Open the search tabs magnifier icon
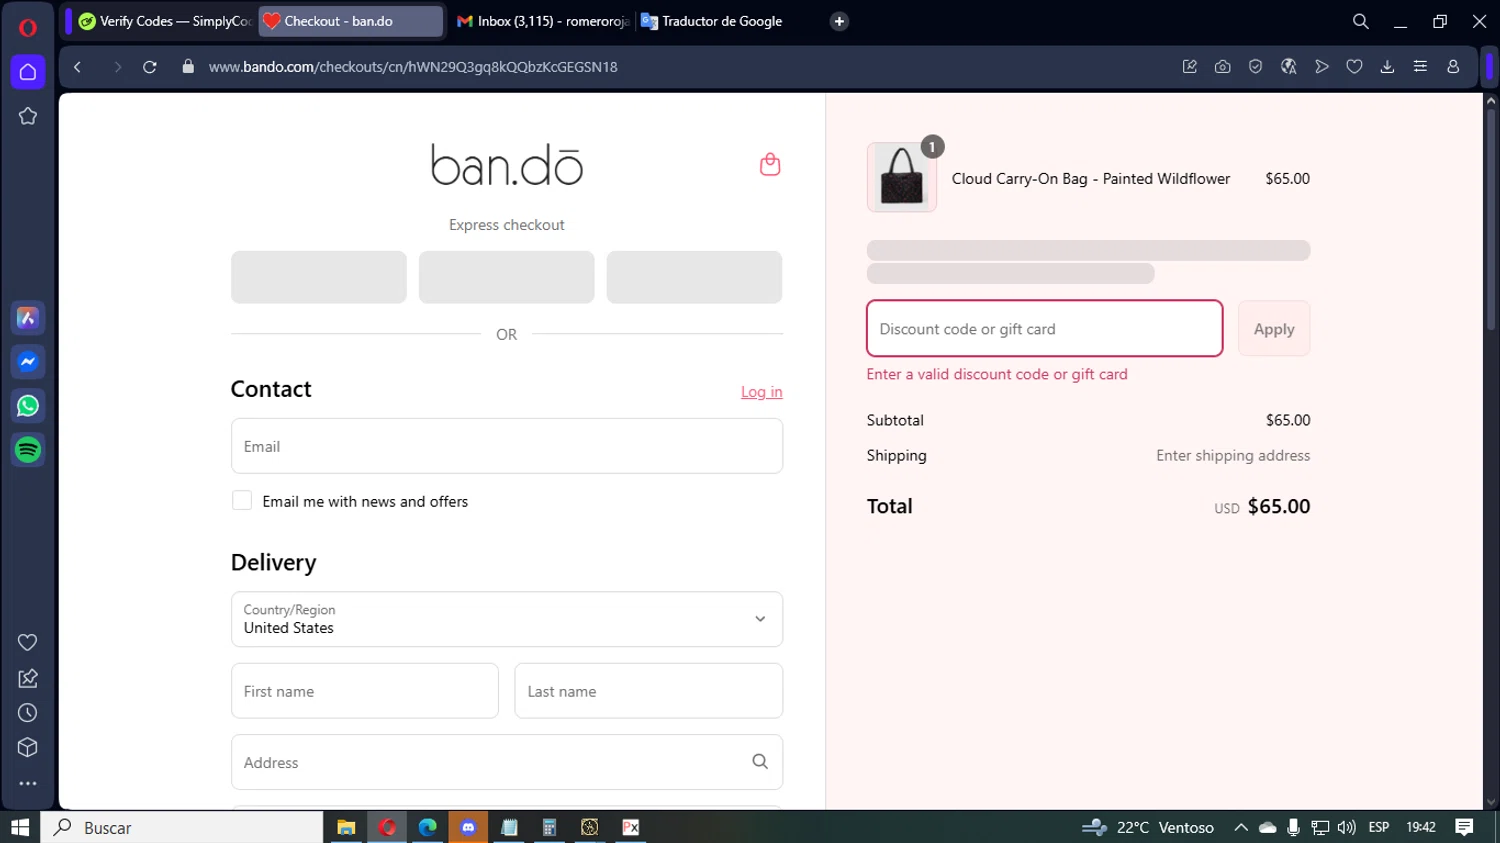Screen dimensions: 1500x843 1360,21
